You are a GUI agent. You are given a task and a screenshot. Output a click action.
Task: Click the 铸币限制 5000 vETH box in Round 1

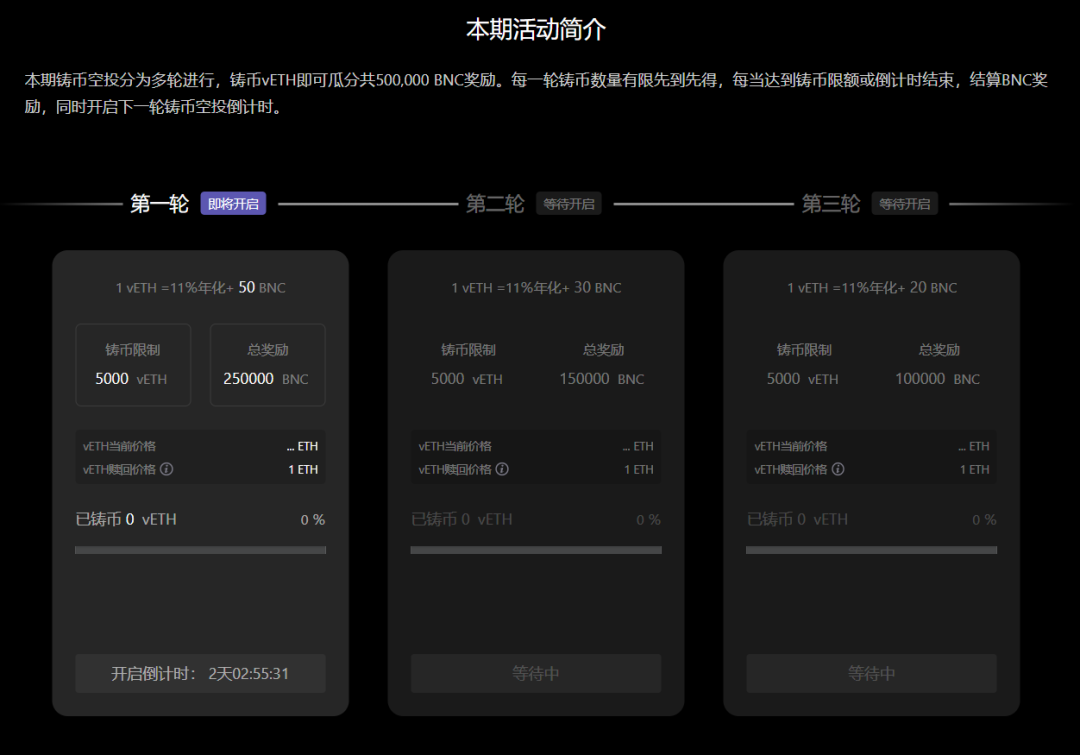(133, 365)
